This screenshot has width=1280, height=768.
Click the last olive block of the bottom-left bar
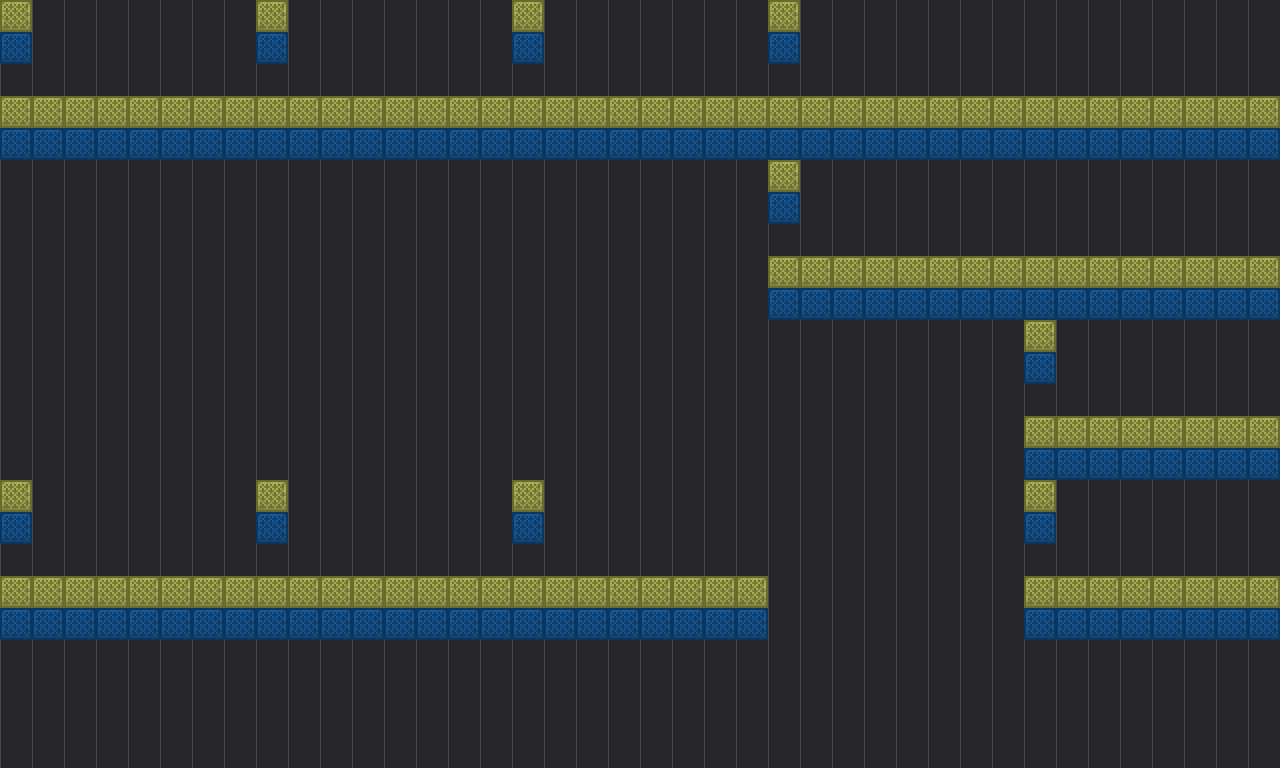(x=752, y=592)
